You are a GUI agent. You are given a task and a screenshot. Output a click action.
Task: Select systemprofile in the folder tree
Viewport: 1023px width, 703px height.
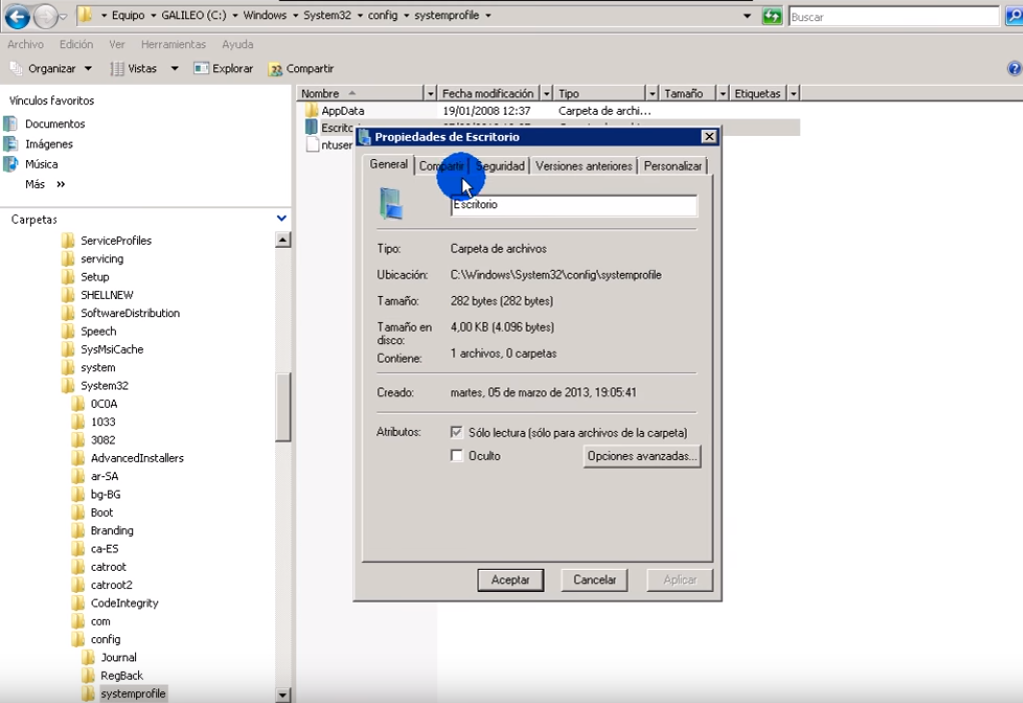(x=132, y=693)
